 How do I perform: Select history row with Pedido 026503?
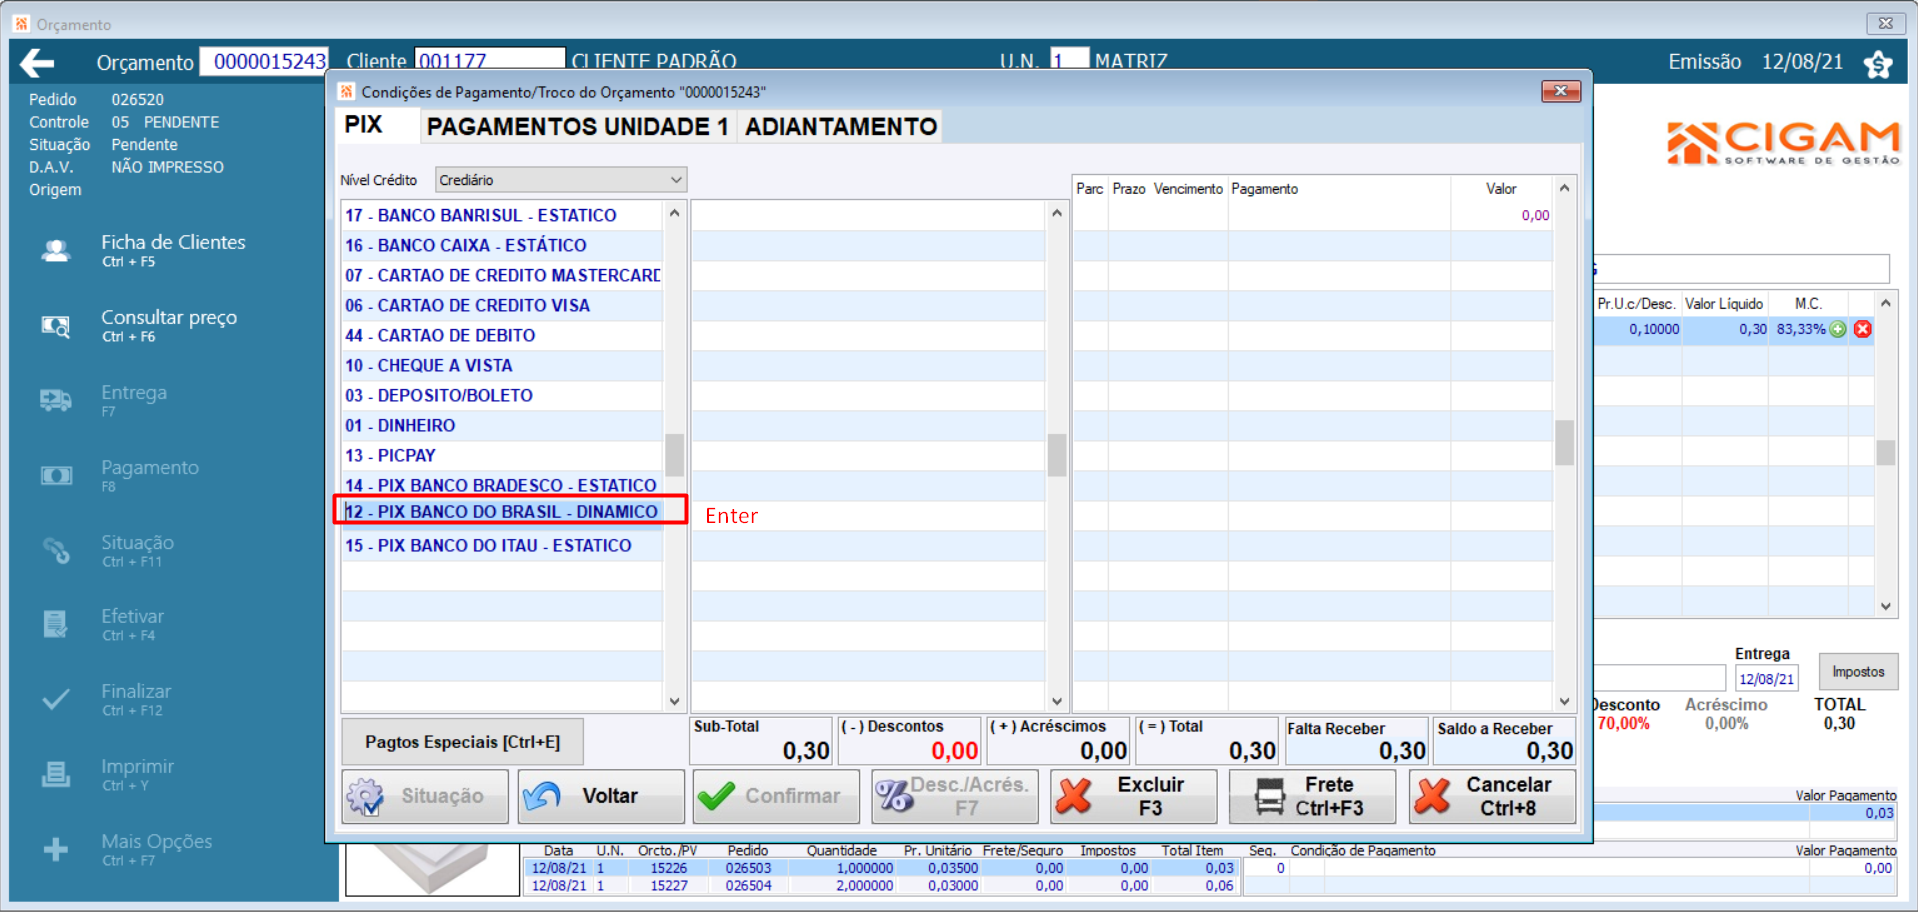880,868
